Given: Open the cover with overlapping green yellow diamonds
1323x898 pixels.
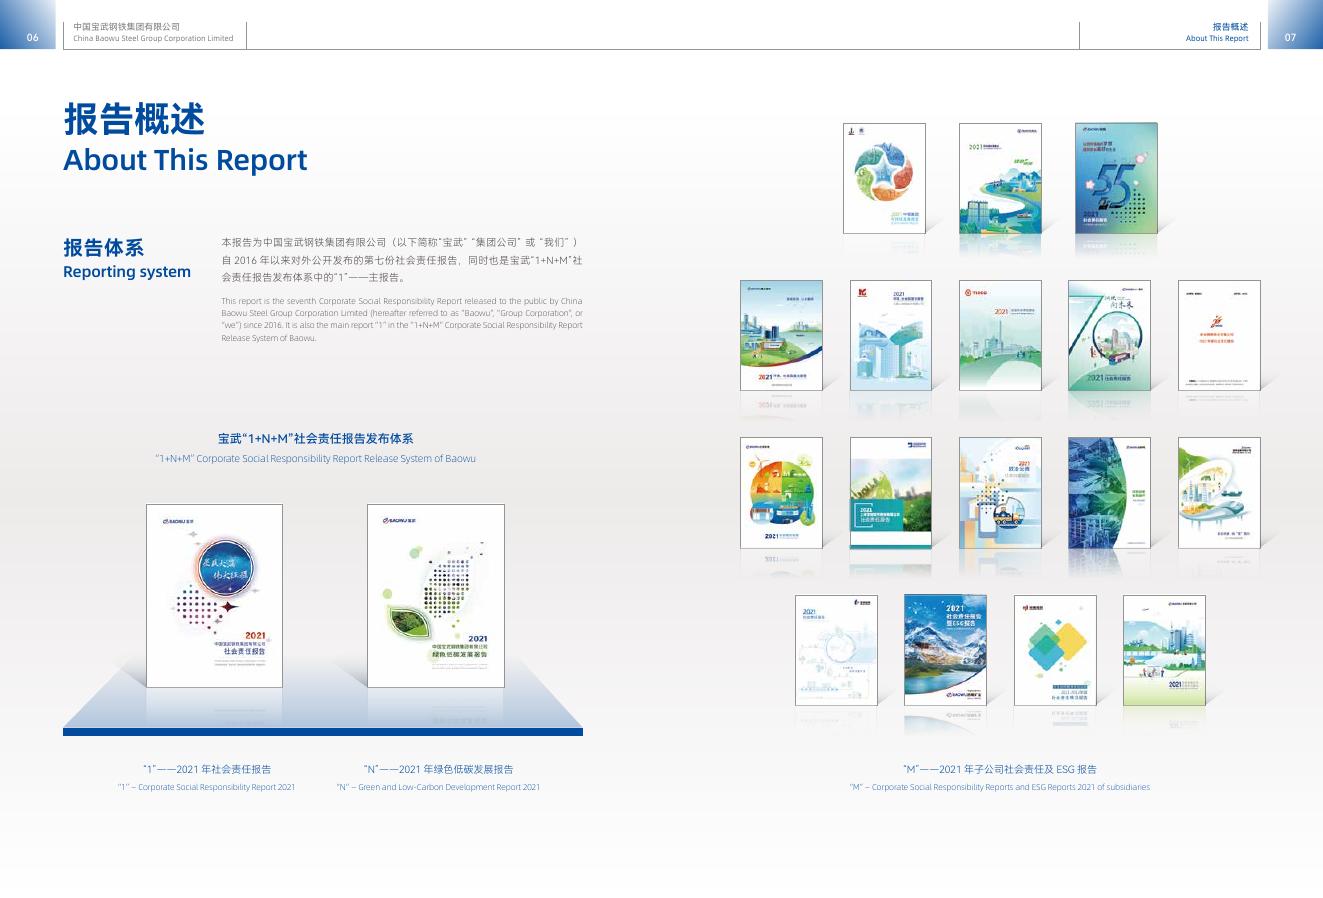Looking at the screenshot, I should point(1055,650).
